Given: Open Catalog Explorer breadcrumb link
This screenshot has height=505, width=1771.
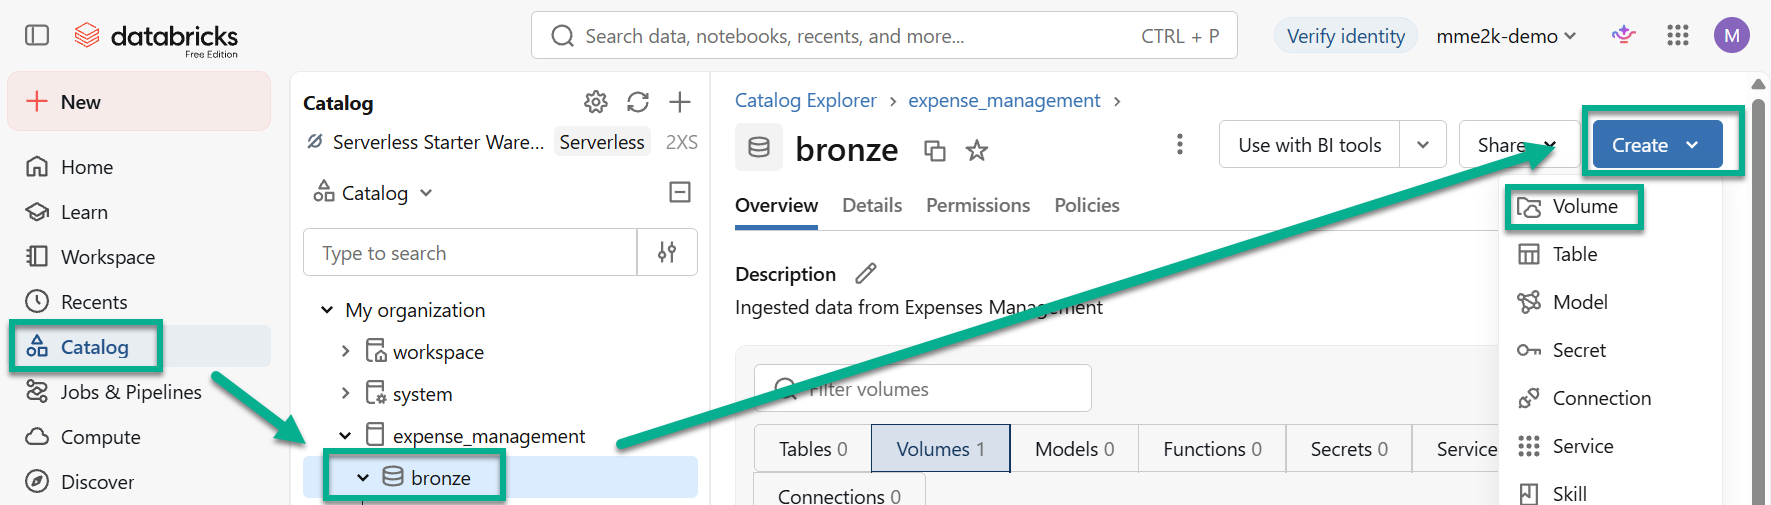Looking at the screenshot, I should pos(806,100).
